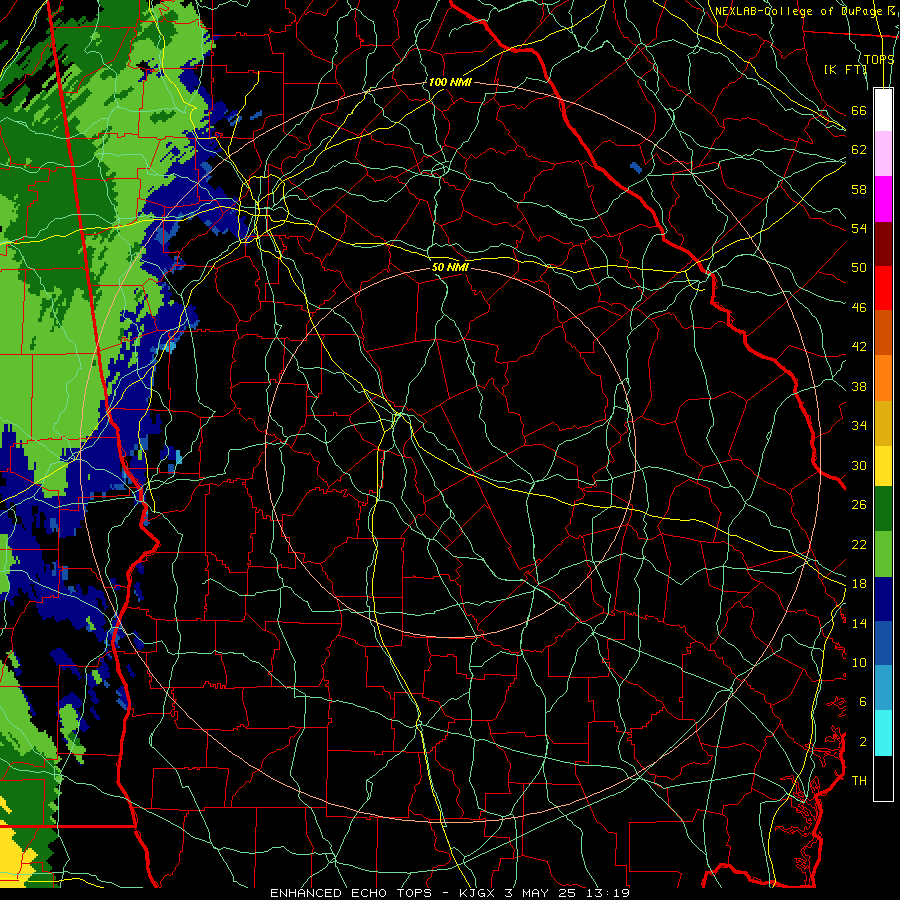Image resolution: width=900 pixels, height=900 pixels.
Task: Click the legend value 34
Action: [859, 426]
